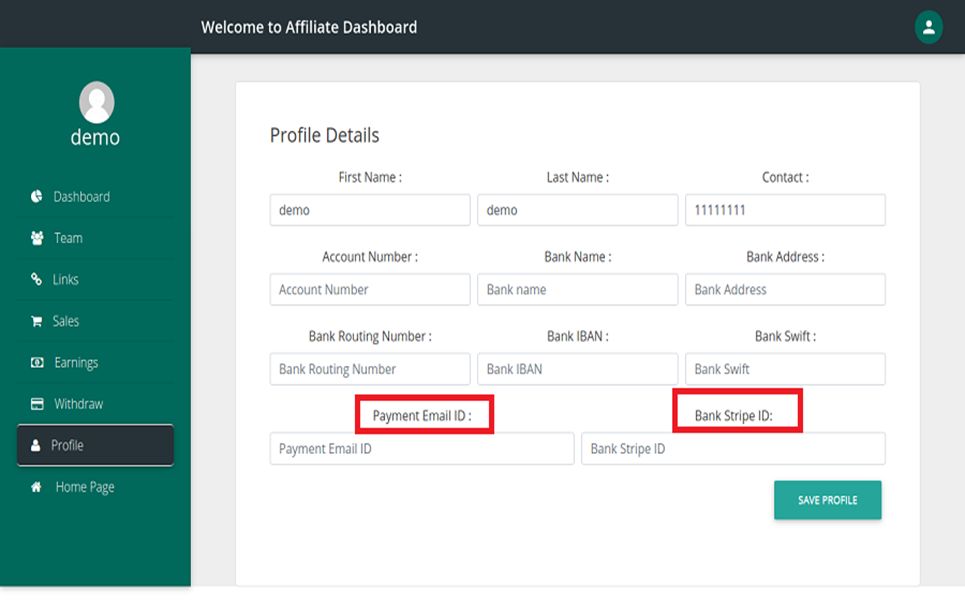
Task: Select the Profile menu item
Action: point(95,445)
